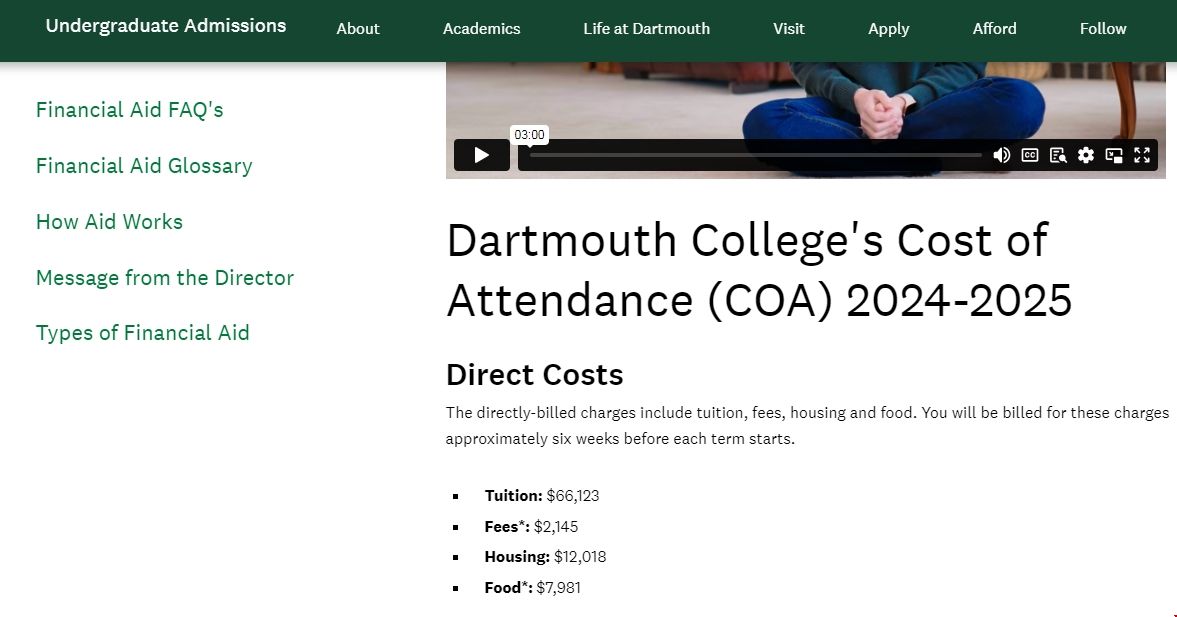Open Financial Aid Glossary page
1177x617 pixels.
coord(144,166)
